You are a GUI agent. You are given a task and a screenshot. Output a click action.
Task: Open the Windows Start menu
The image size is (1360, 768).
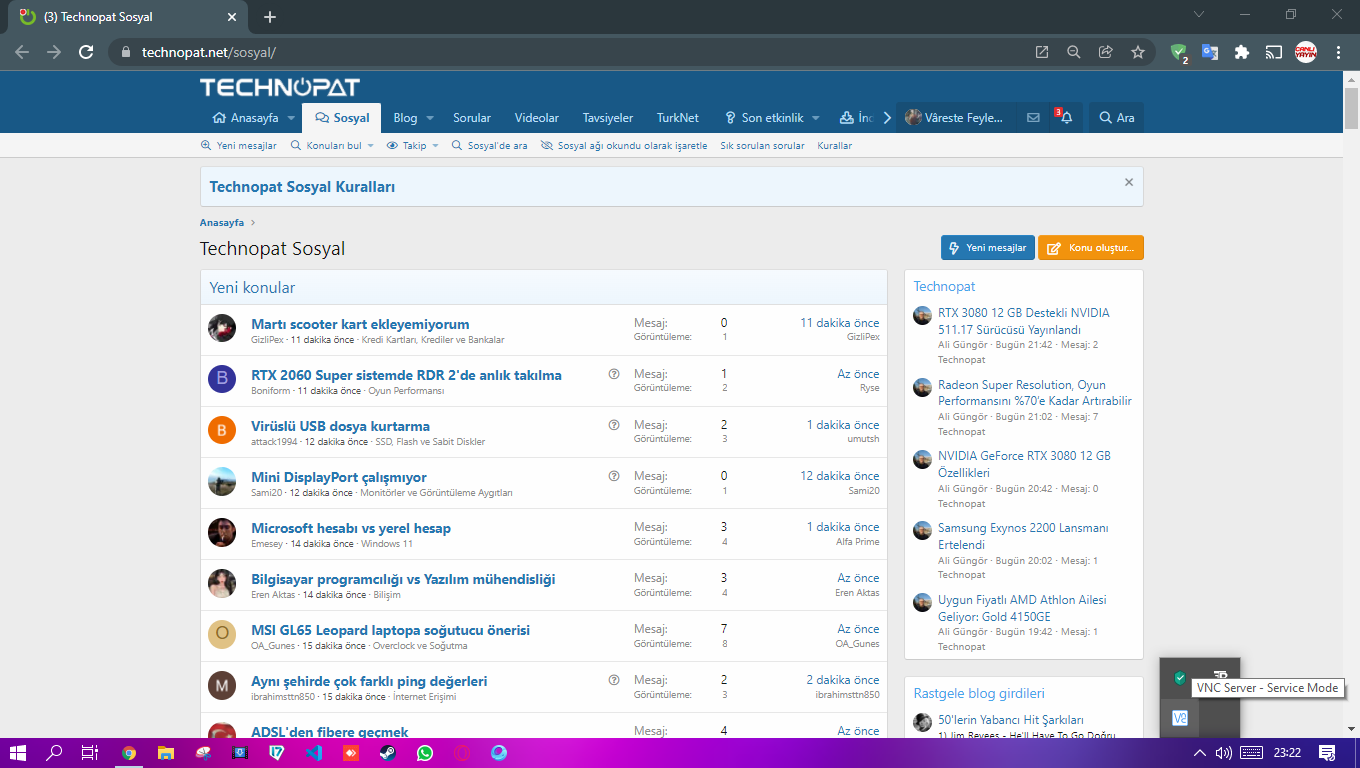pos(18,753)
